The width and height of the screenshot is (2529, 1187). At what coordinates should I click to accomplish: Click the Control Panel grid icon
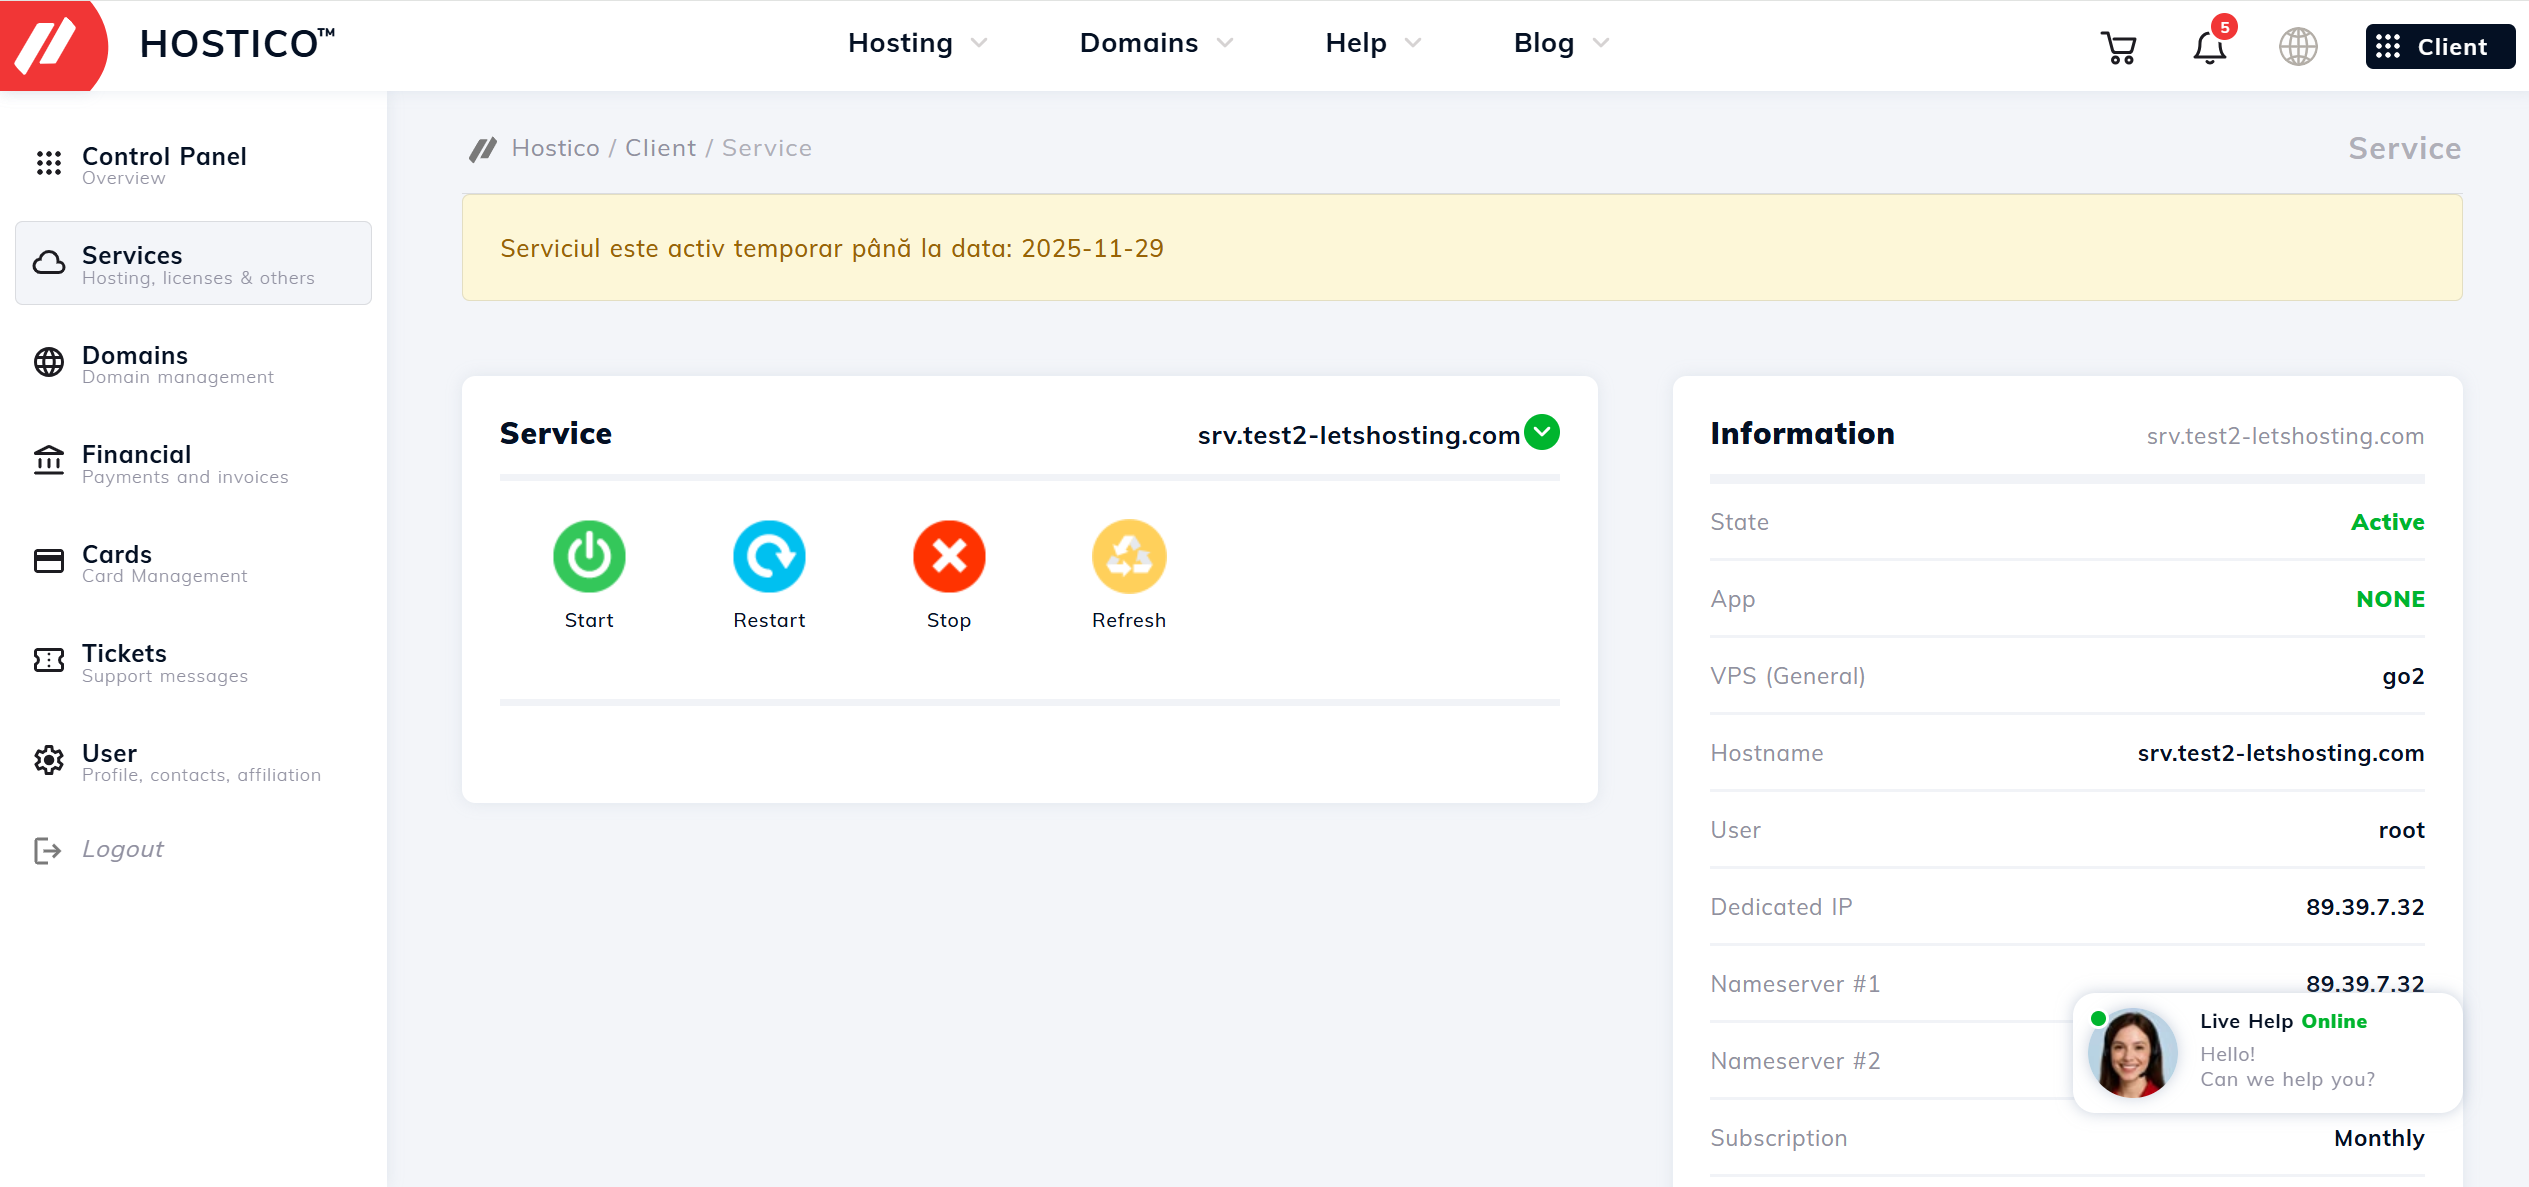pyautogui.click(x=49, y=163)
